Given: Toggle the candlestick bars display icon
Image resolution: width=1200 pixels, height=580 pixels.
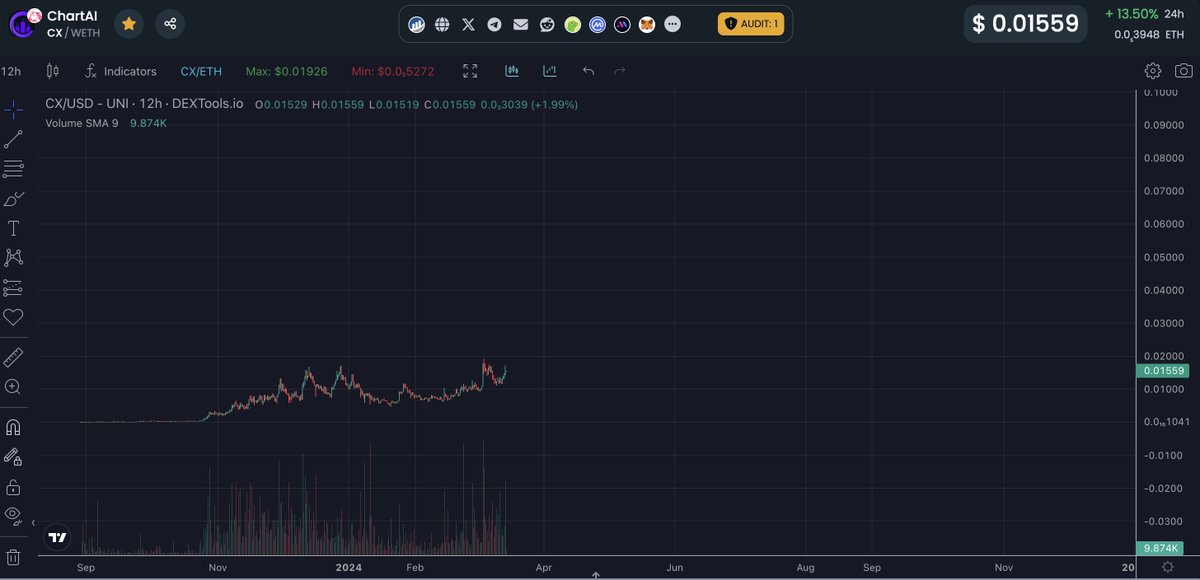Looking at the screenshot, I should [512, 71].
